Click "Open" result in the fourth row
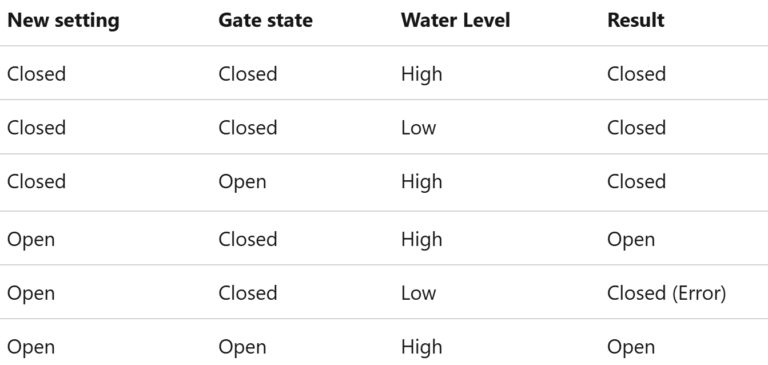 tap(631, 240)
